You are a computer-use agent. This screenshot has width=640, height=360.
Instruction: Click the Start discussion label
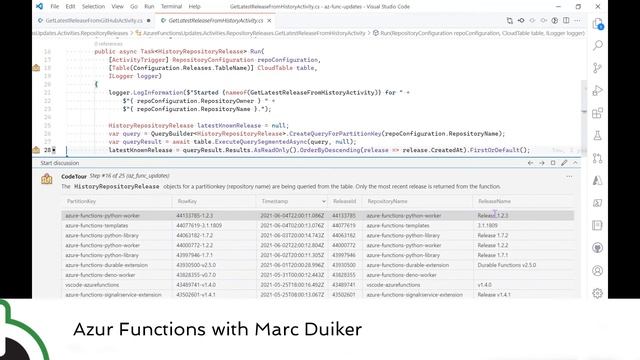coord(60,163)
